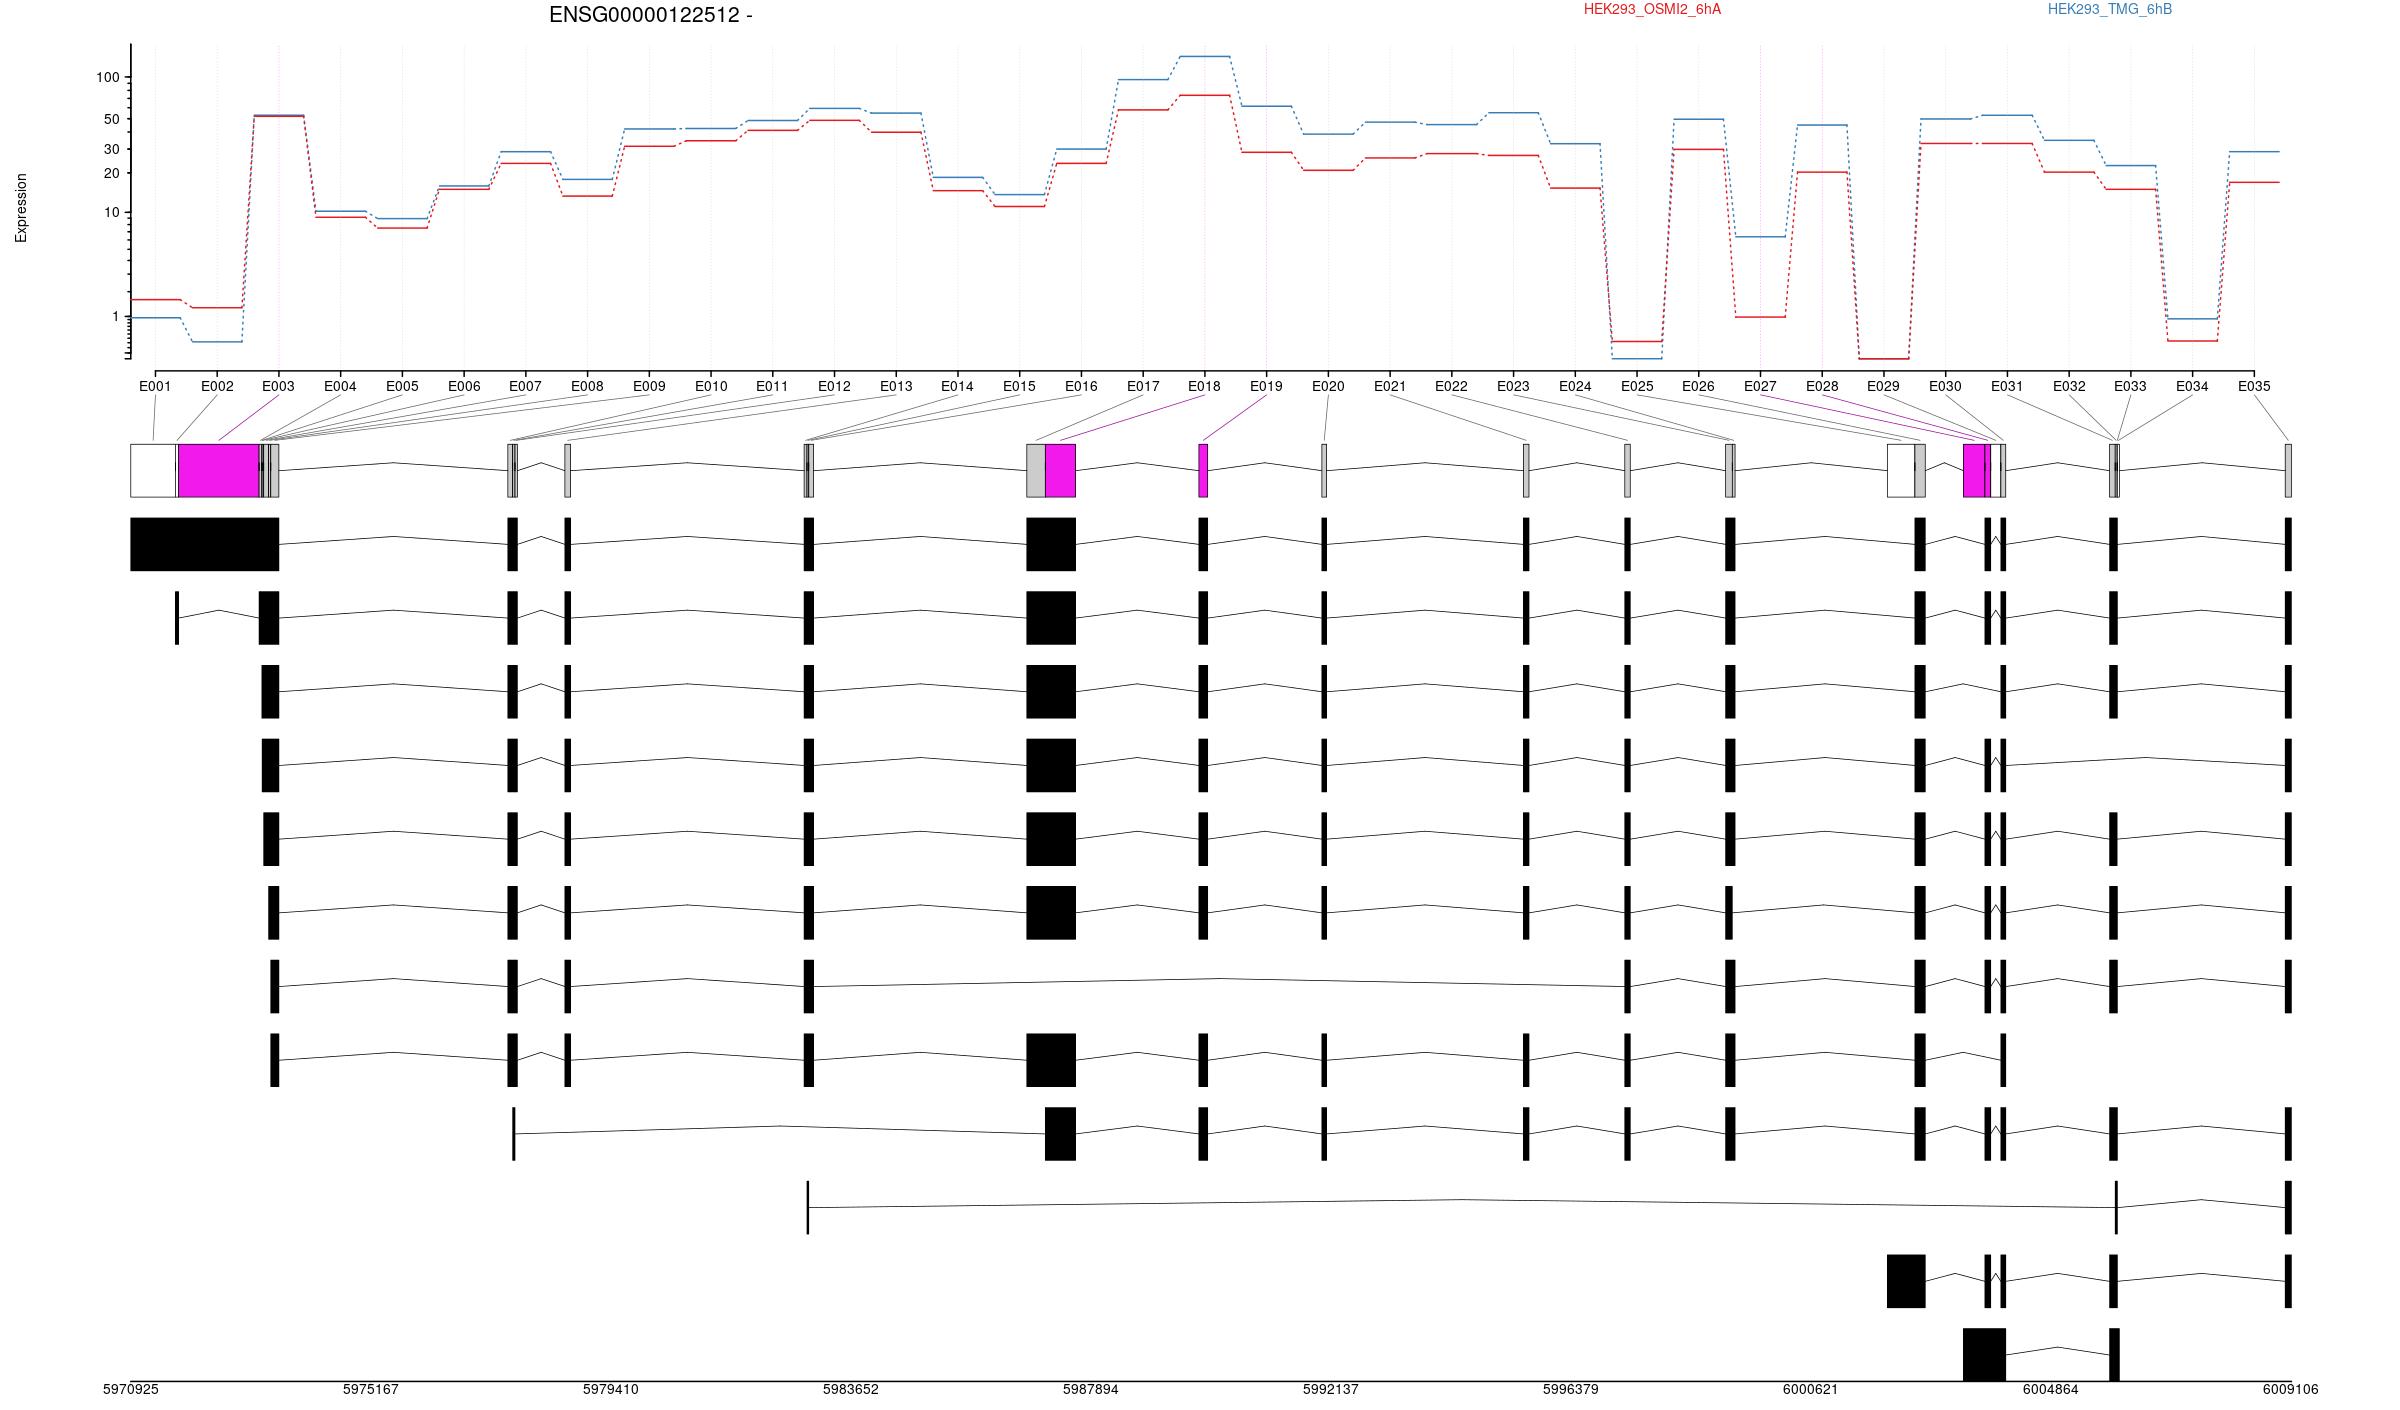
Task: Click exon label E023
Action: [1513, 386]
